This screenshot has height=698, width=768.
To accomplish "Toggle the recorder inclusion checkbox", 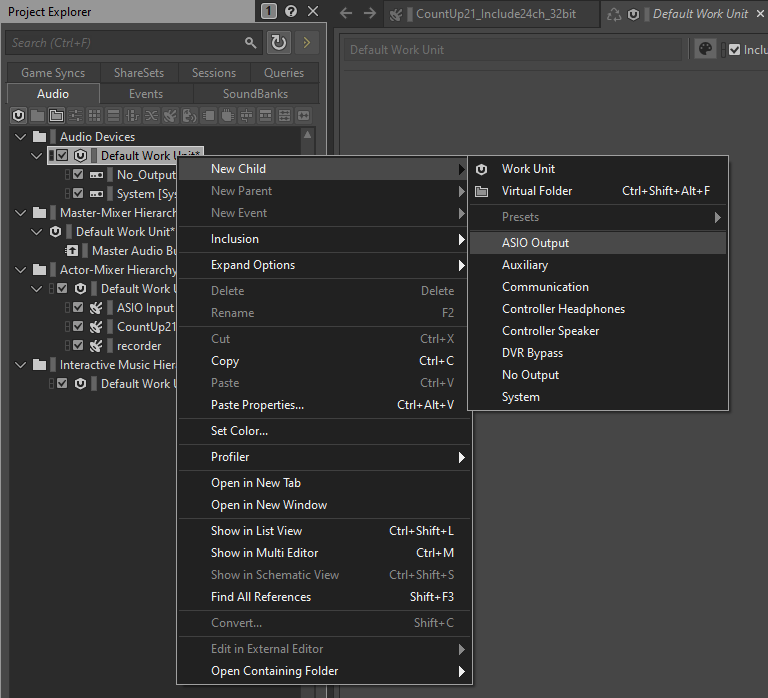I will 78,345.
